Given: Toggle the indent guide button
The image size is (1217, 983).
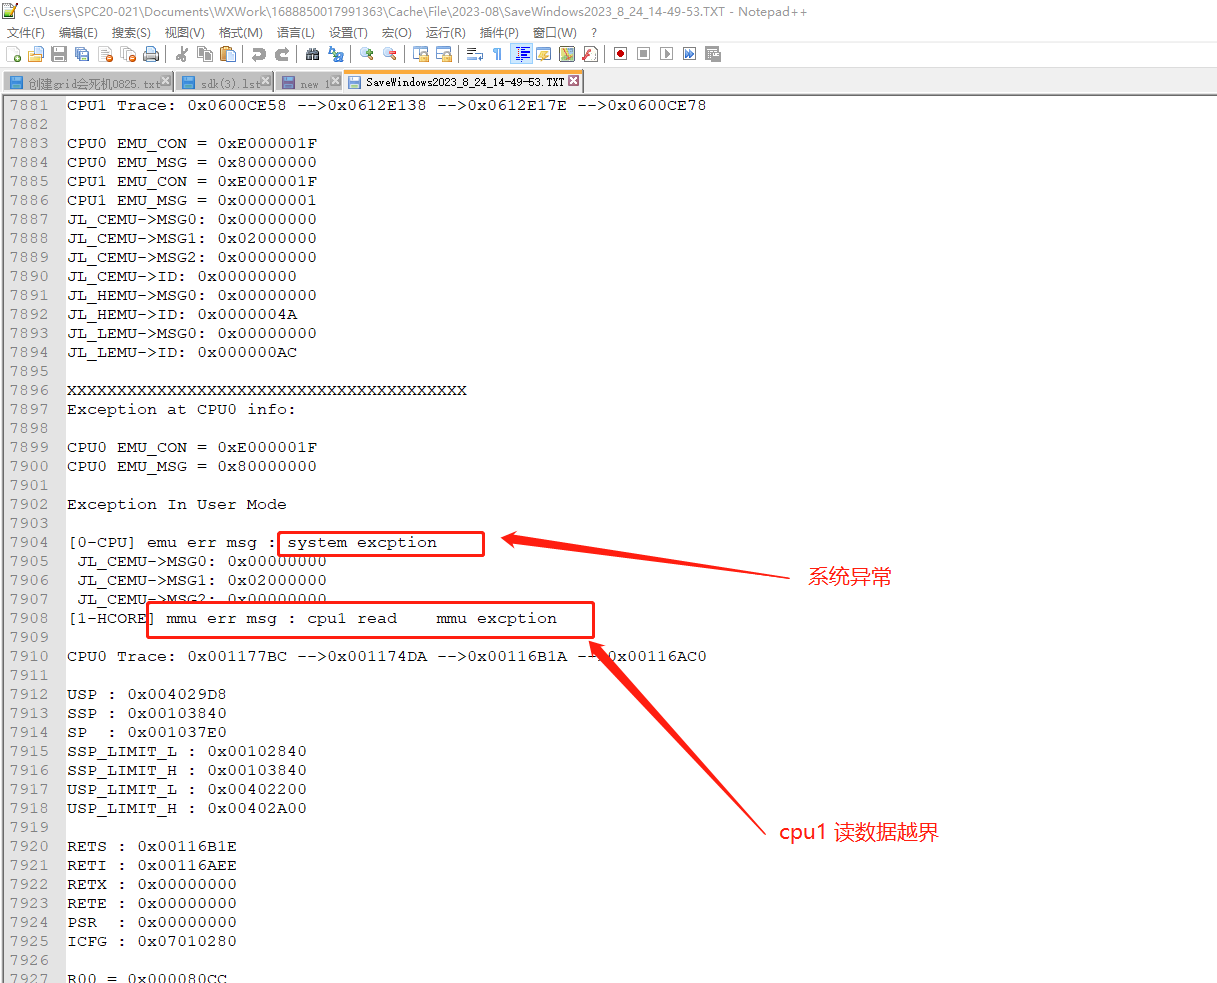Looking at the screenshot, I should coord(521,54).
